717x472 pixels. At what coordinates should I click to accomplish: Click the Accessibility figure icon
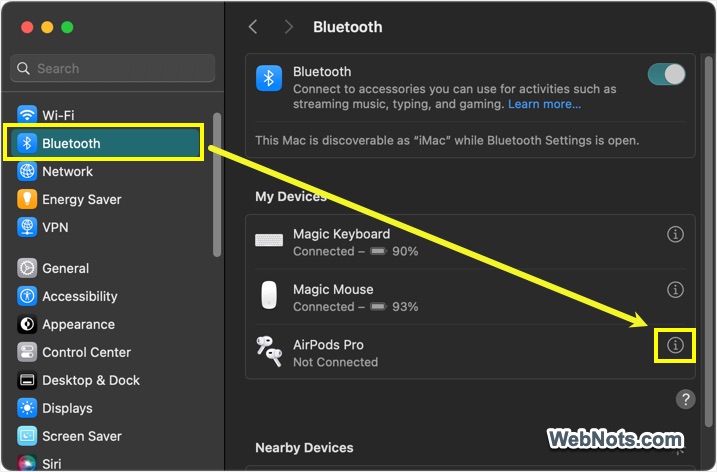[27, 296]
